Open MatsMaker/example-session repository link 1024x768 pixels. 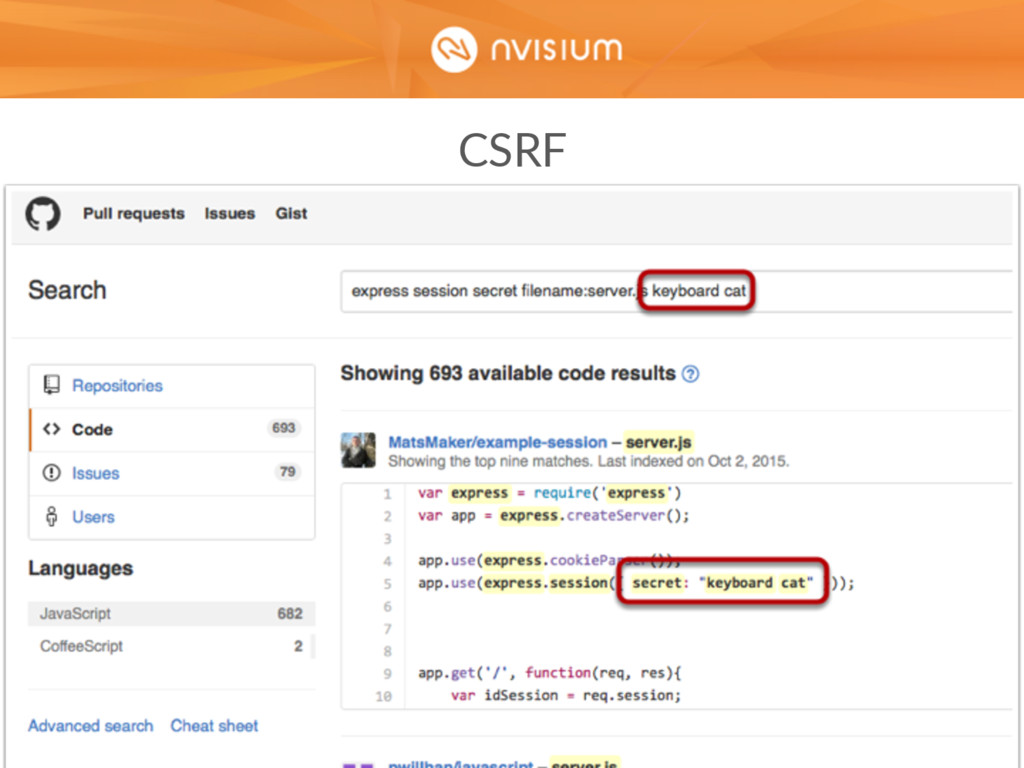tap(498, 442)
